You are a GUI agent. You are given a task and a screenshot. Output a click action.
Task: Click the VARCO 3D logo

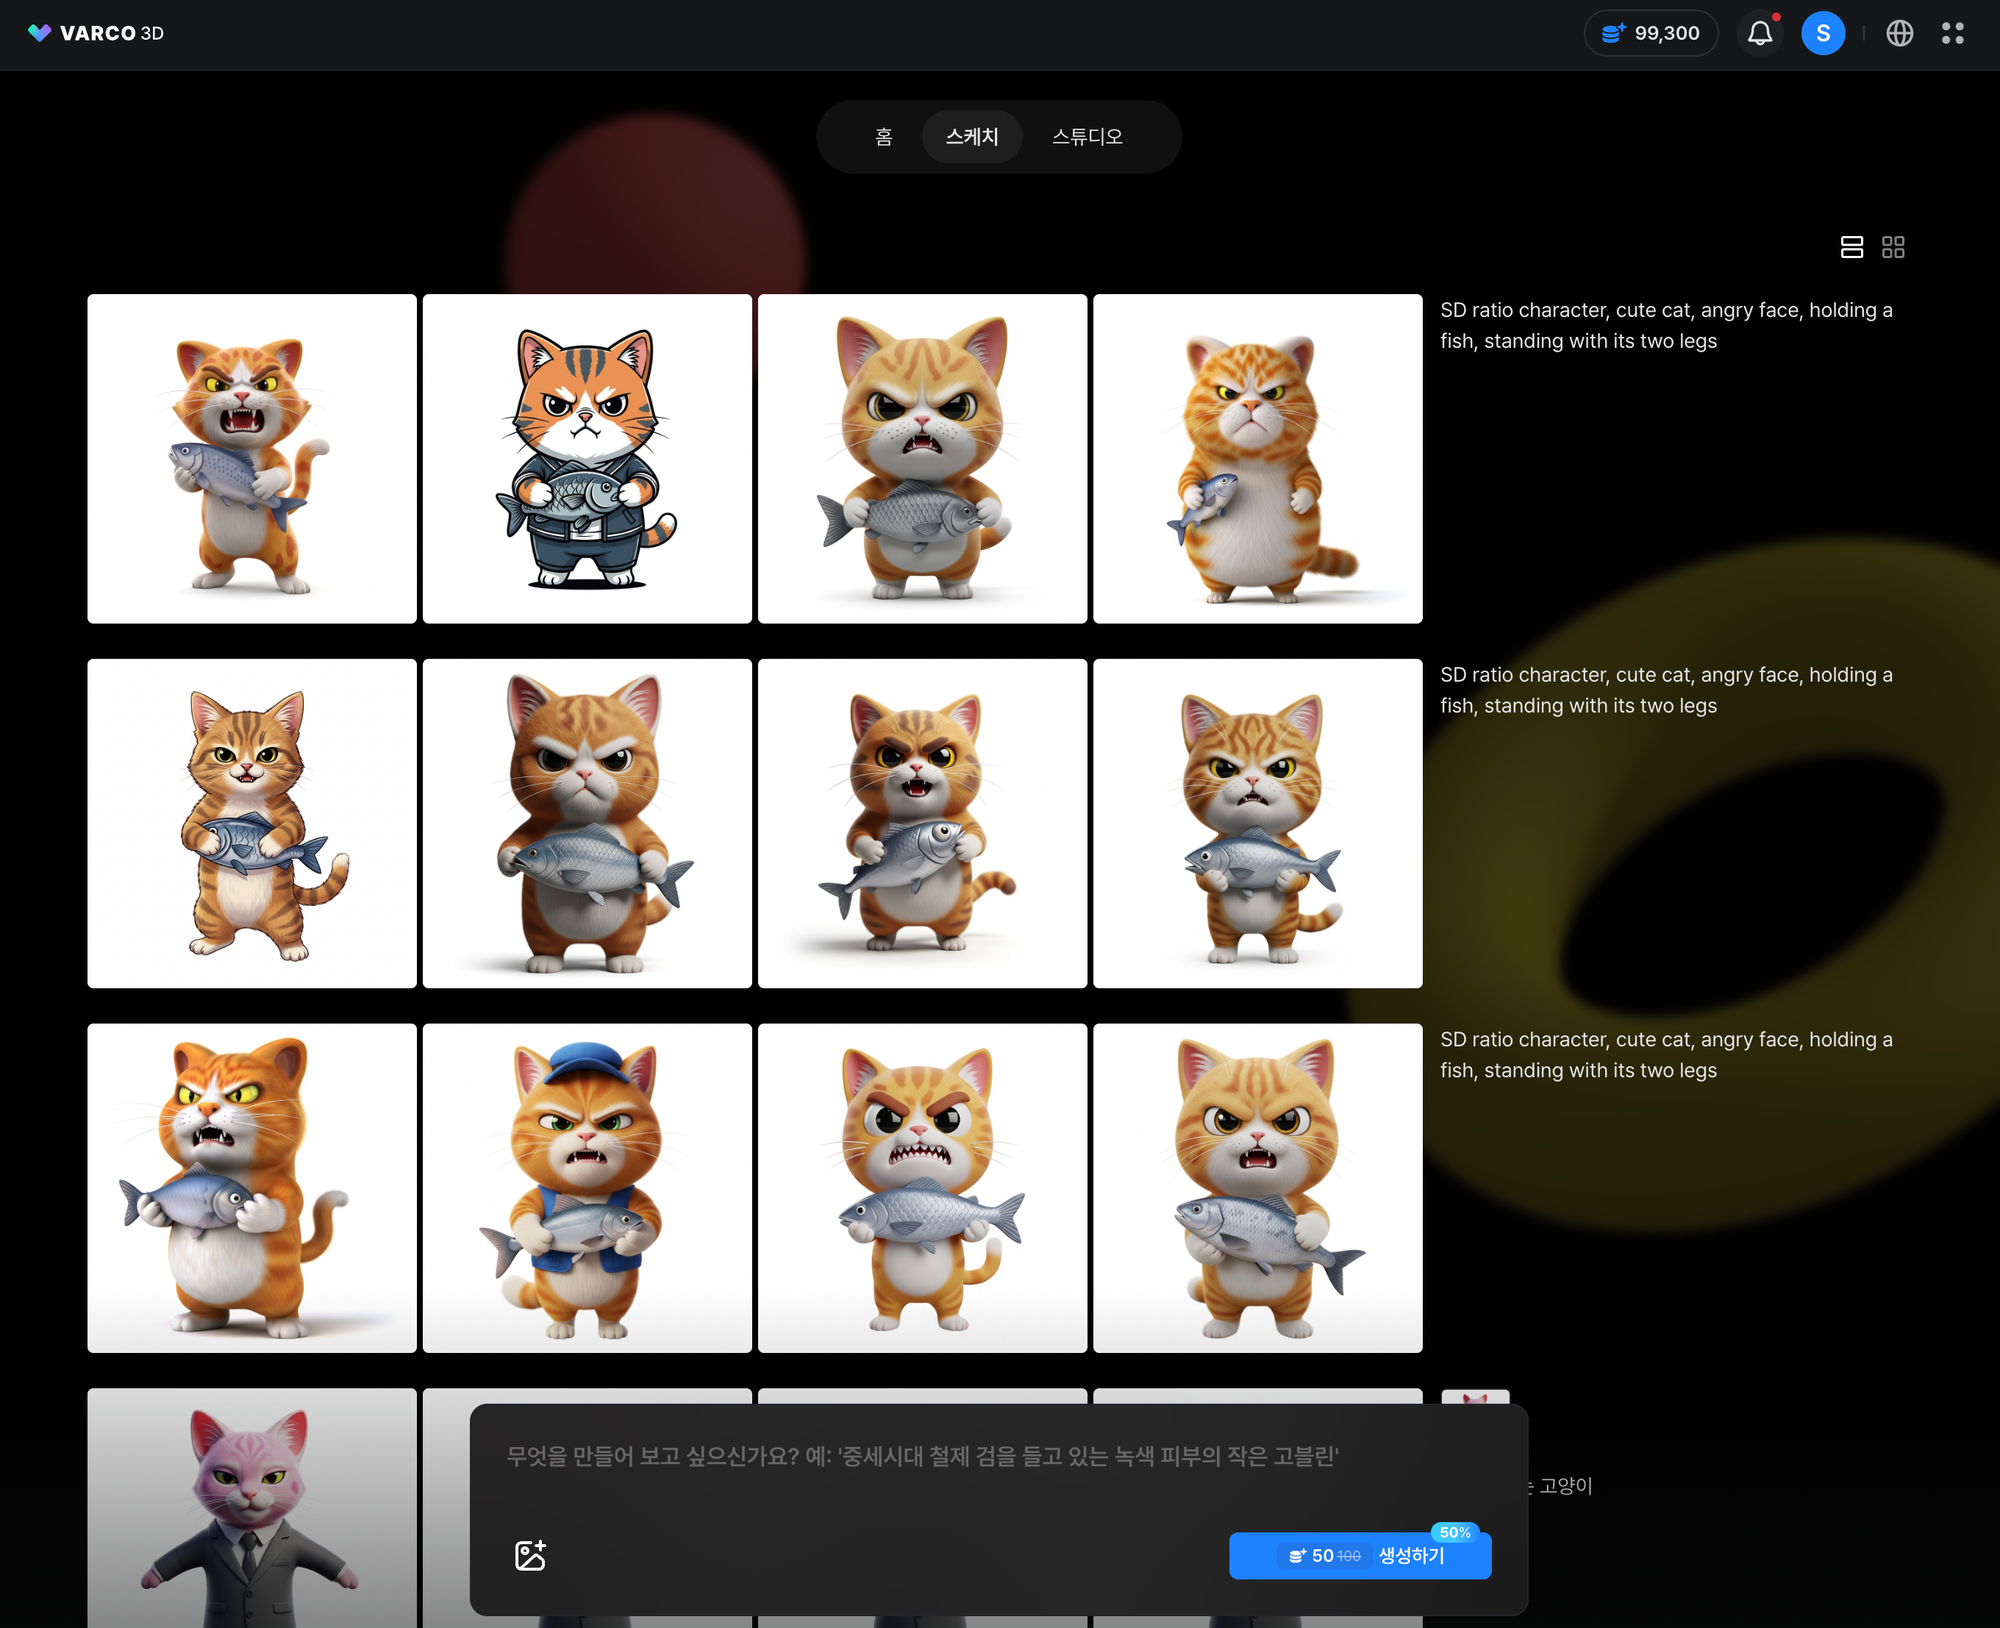click(96, 33)
